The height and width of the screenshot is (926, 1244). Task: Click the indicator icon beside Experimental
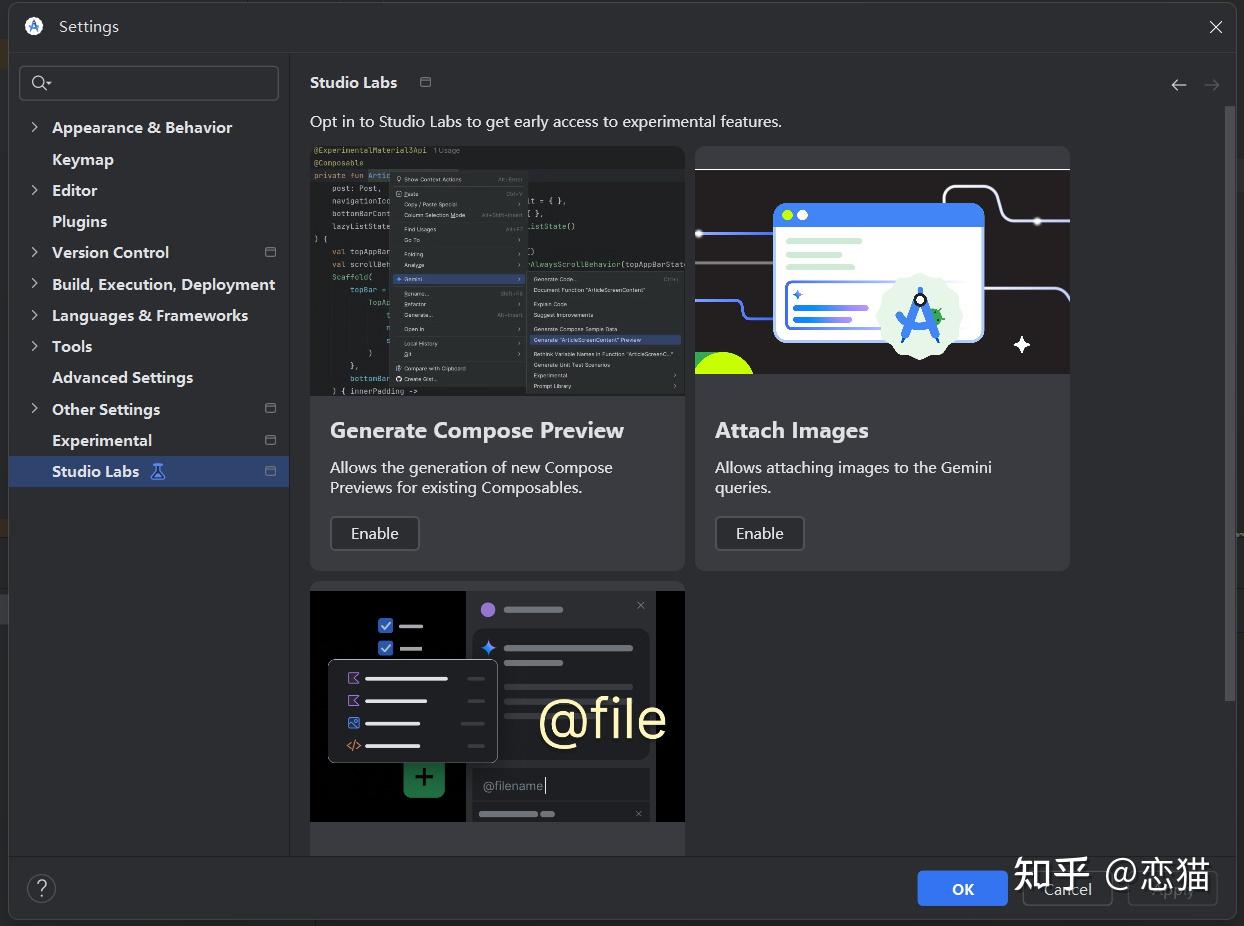pyautogui.click(x=270, y=440)
